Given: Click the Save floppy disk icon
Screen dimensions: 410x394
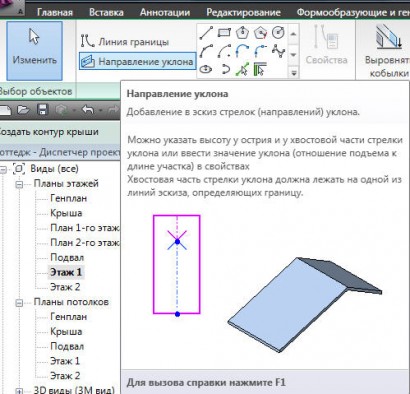Looking at the screenshot, I should 43,110.
